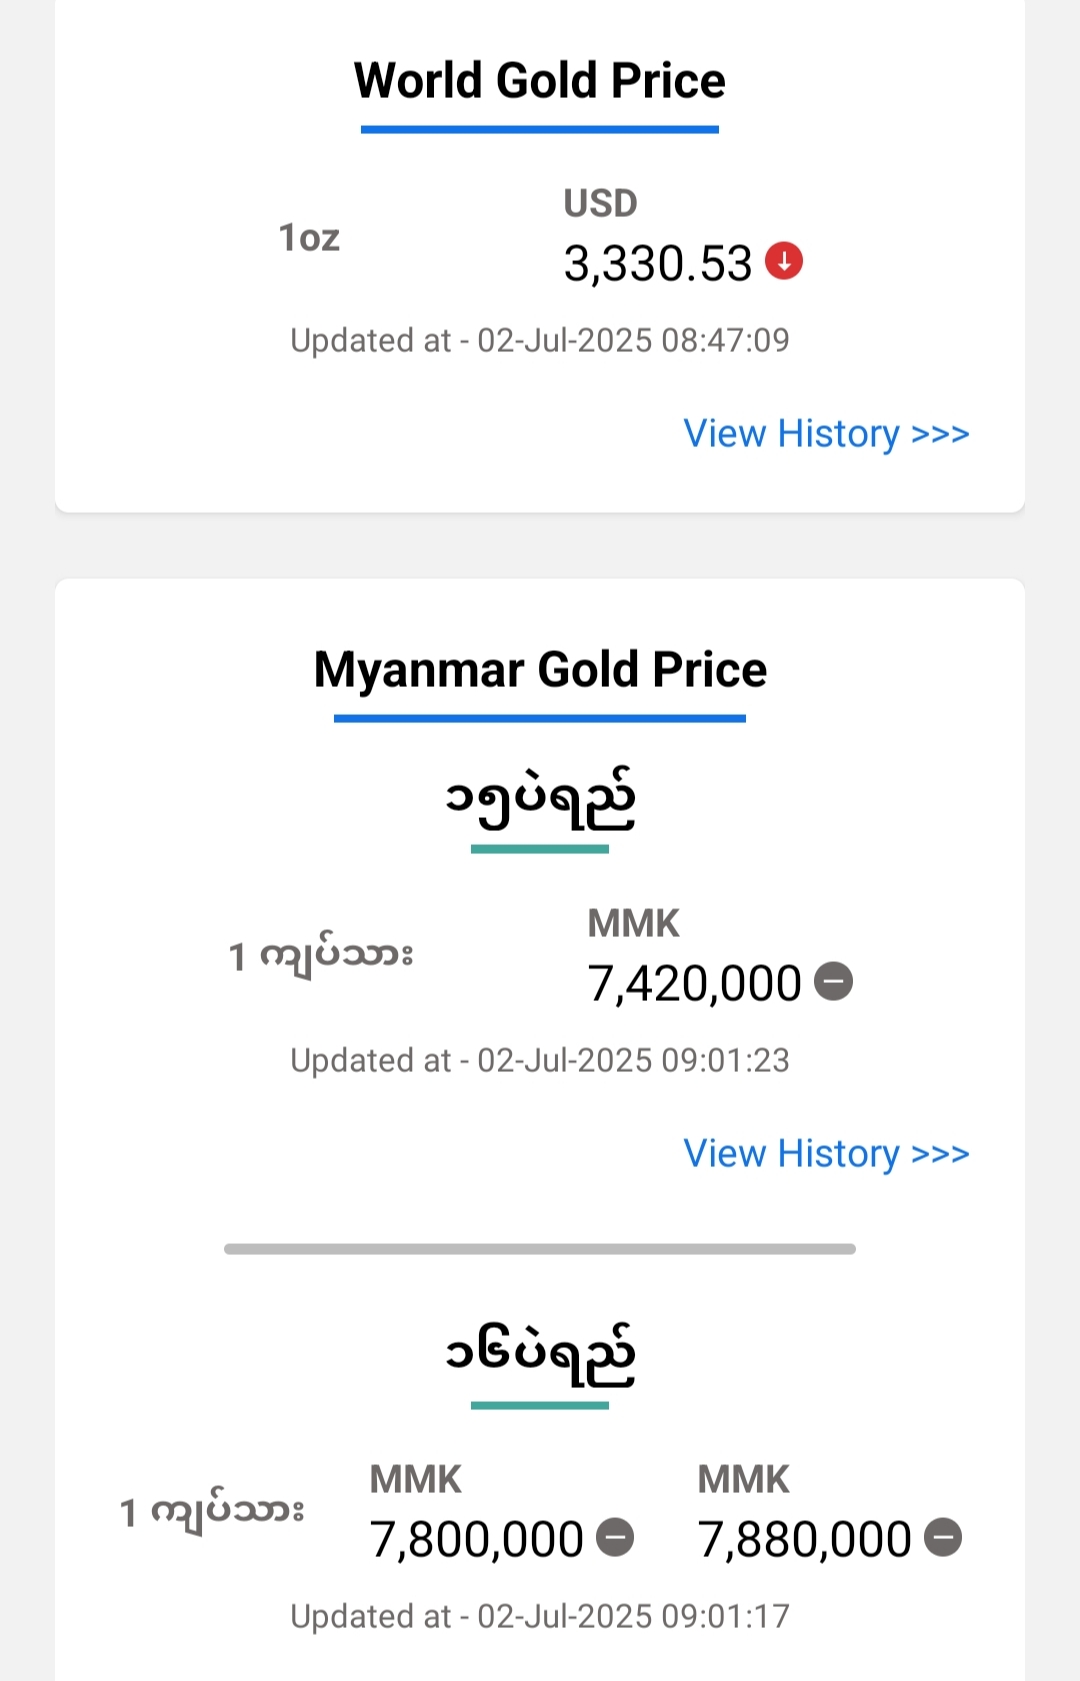Open View History under World Gold Price

826,434
